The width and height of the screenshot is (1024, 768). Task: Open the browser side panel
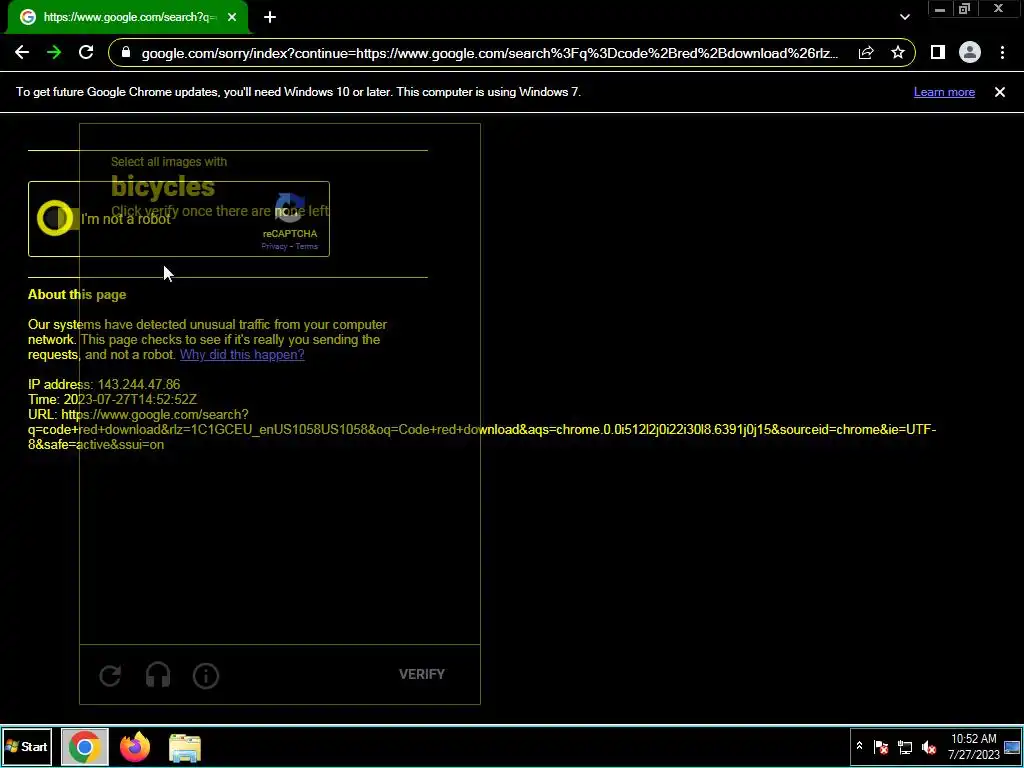coord(938,53)
